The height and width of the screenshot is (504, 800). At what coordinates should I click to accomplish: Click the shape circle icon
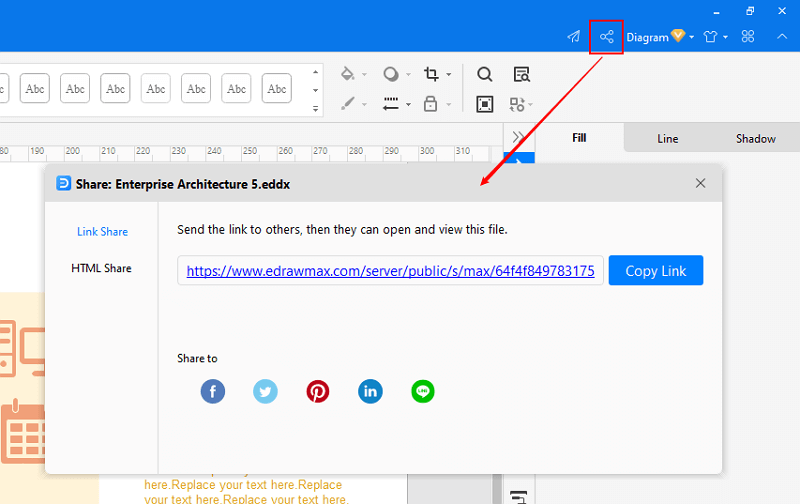click(x=391, y=74)
